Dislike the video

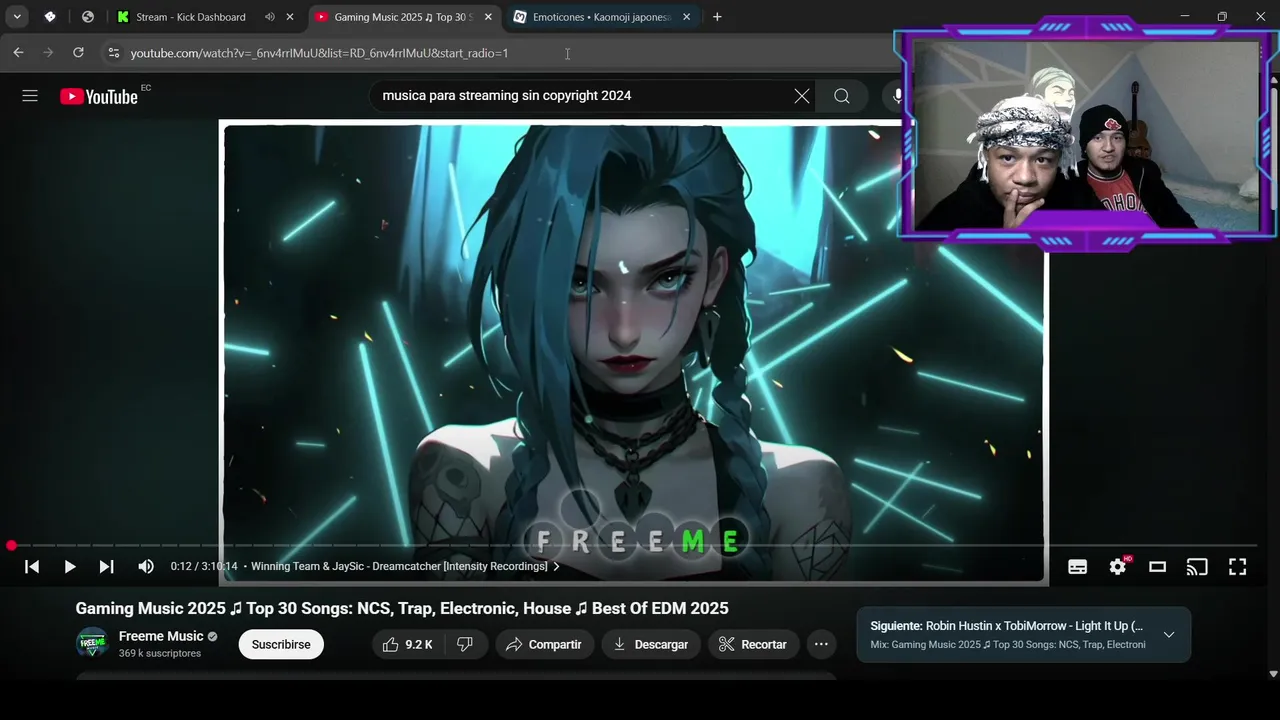pos(465,645)
